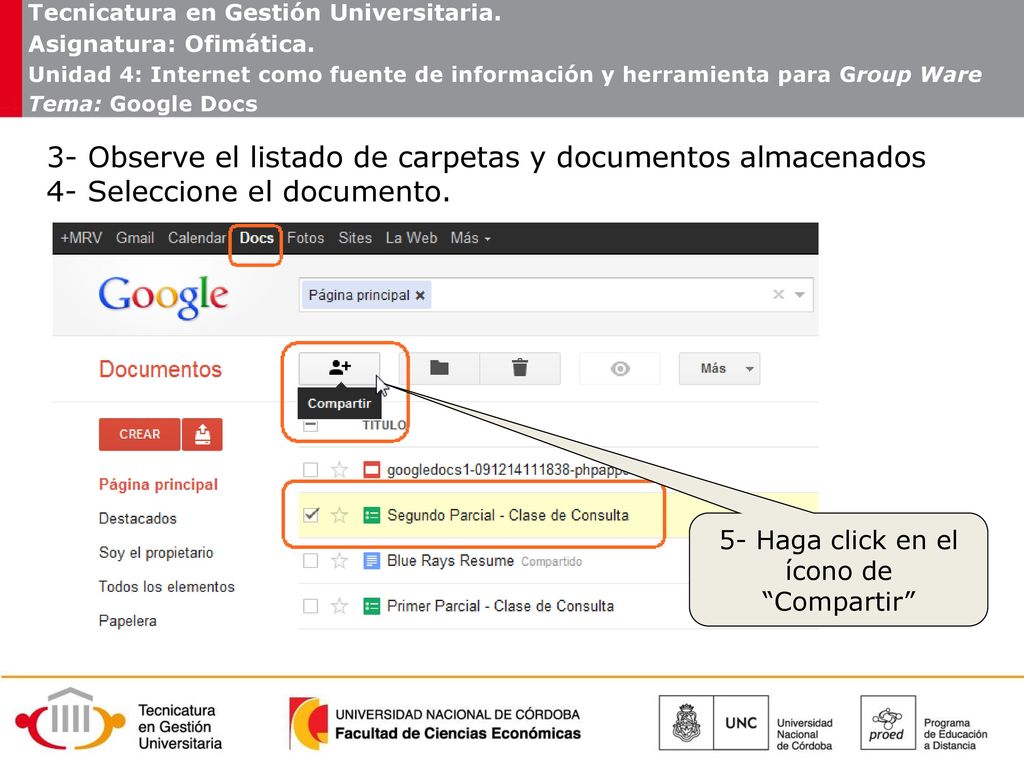Tick the checkbox for googledocs1-091214111838 file
The image size is (1024, 768).
pos(311,470)
